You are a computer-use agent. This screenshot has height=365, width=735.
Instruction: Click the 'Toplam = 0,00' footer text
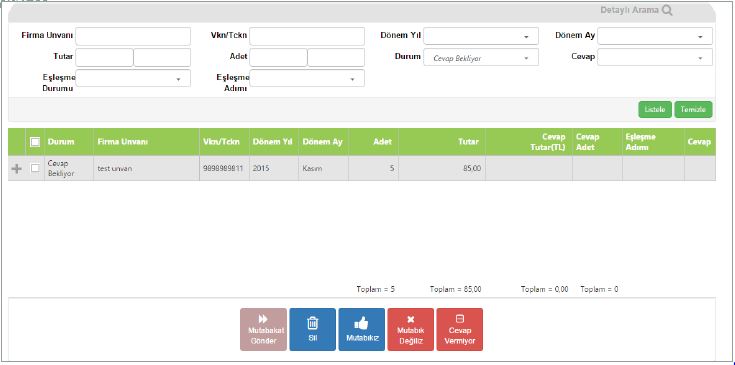pos(545,290)
